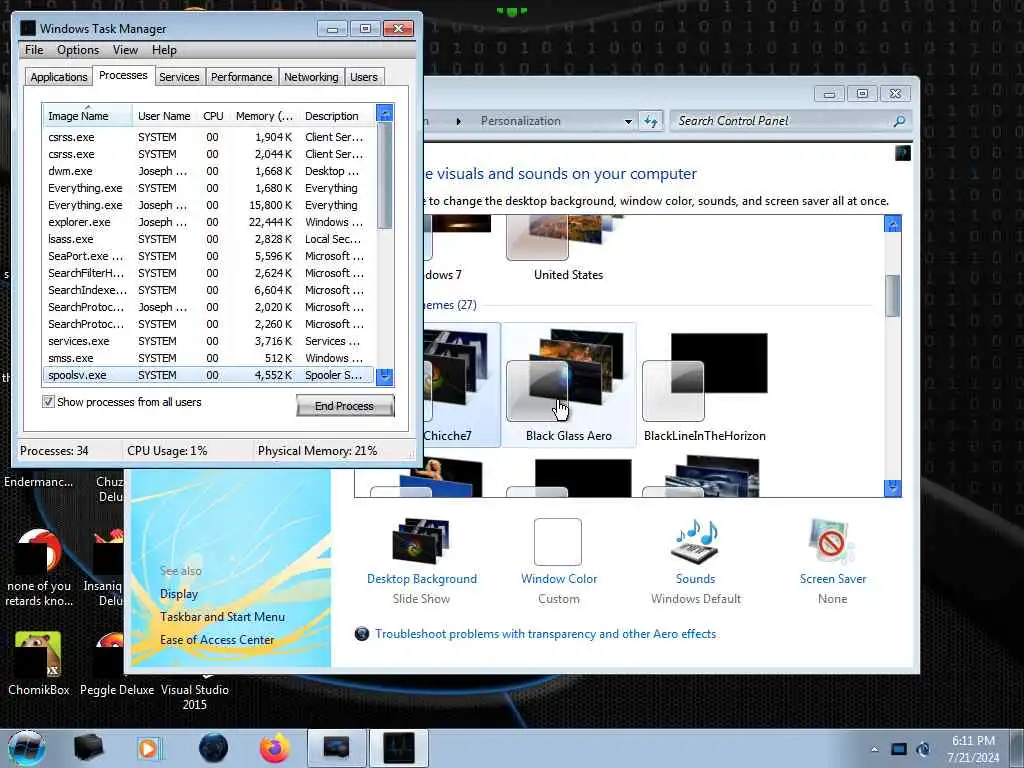Select the lsass.exe process row
The image size is (1024, 768).
[209, 239]
